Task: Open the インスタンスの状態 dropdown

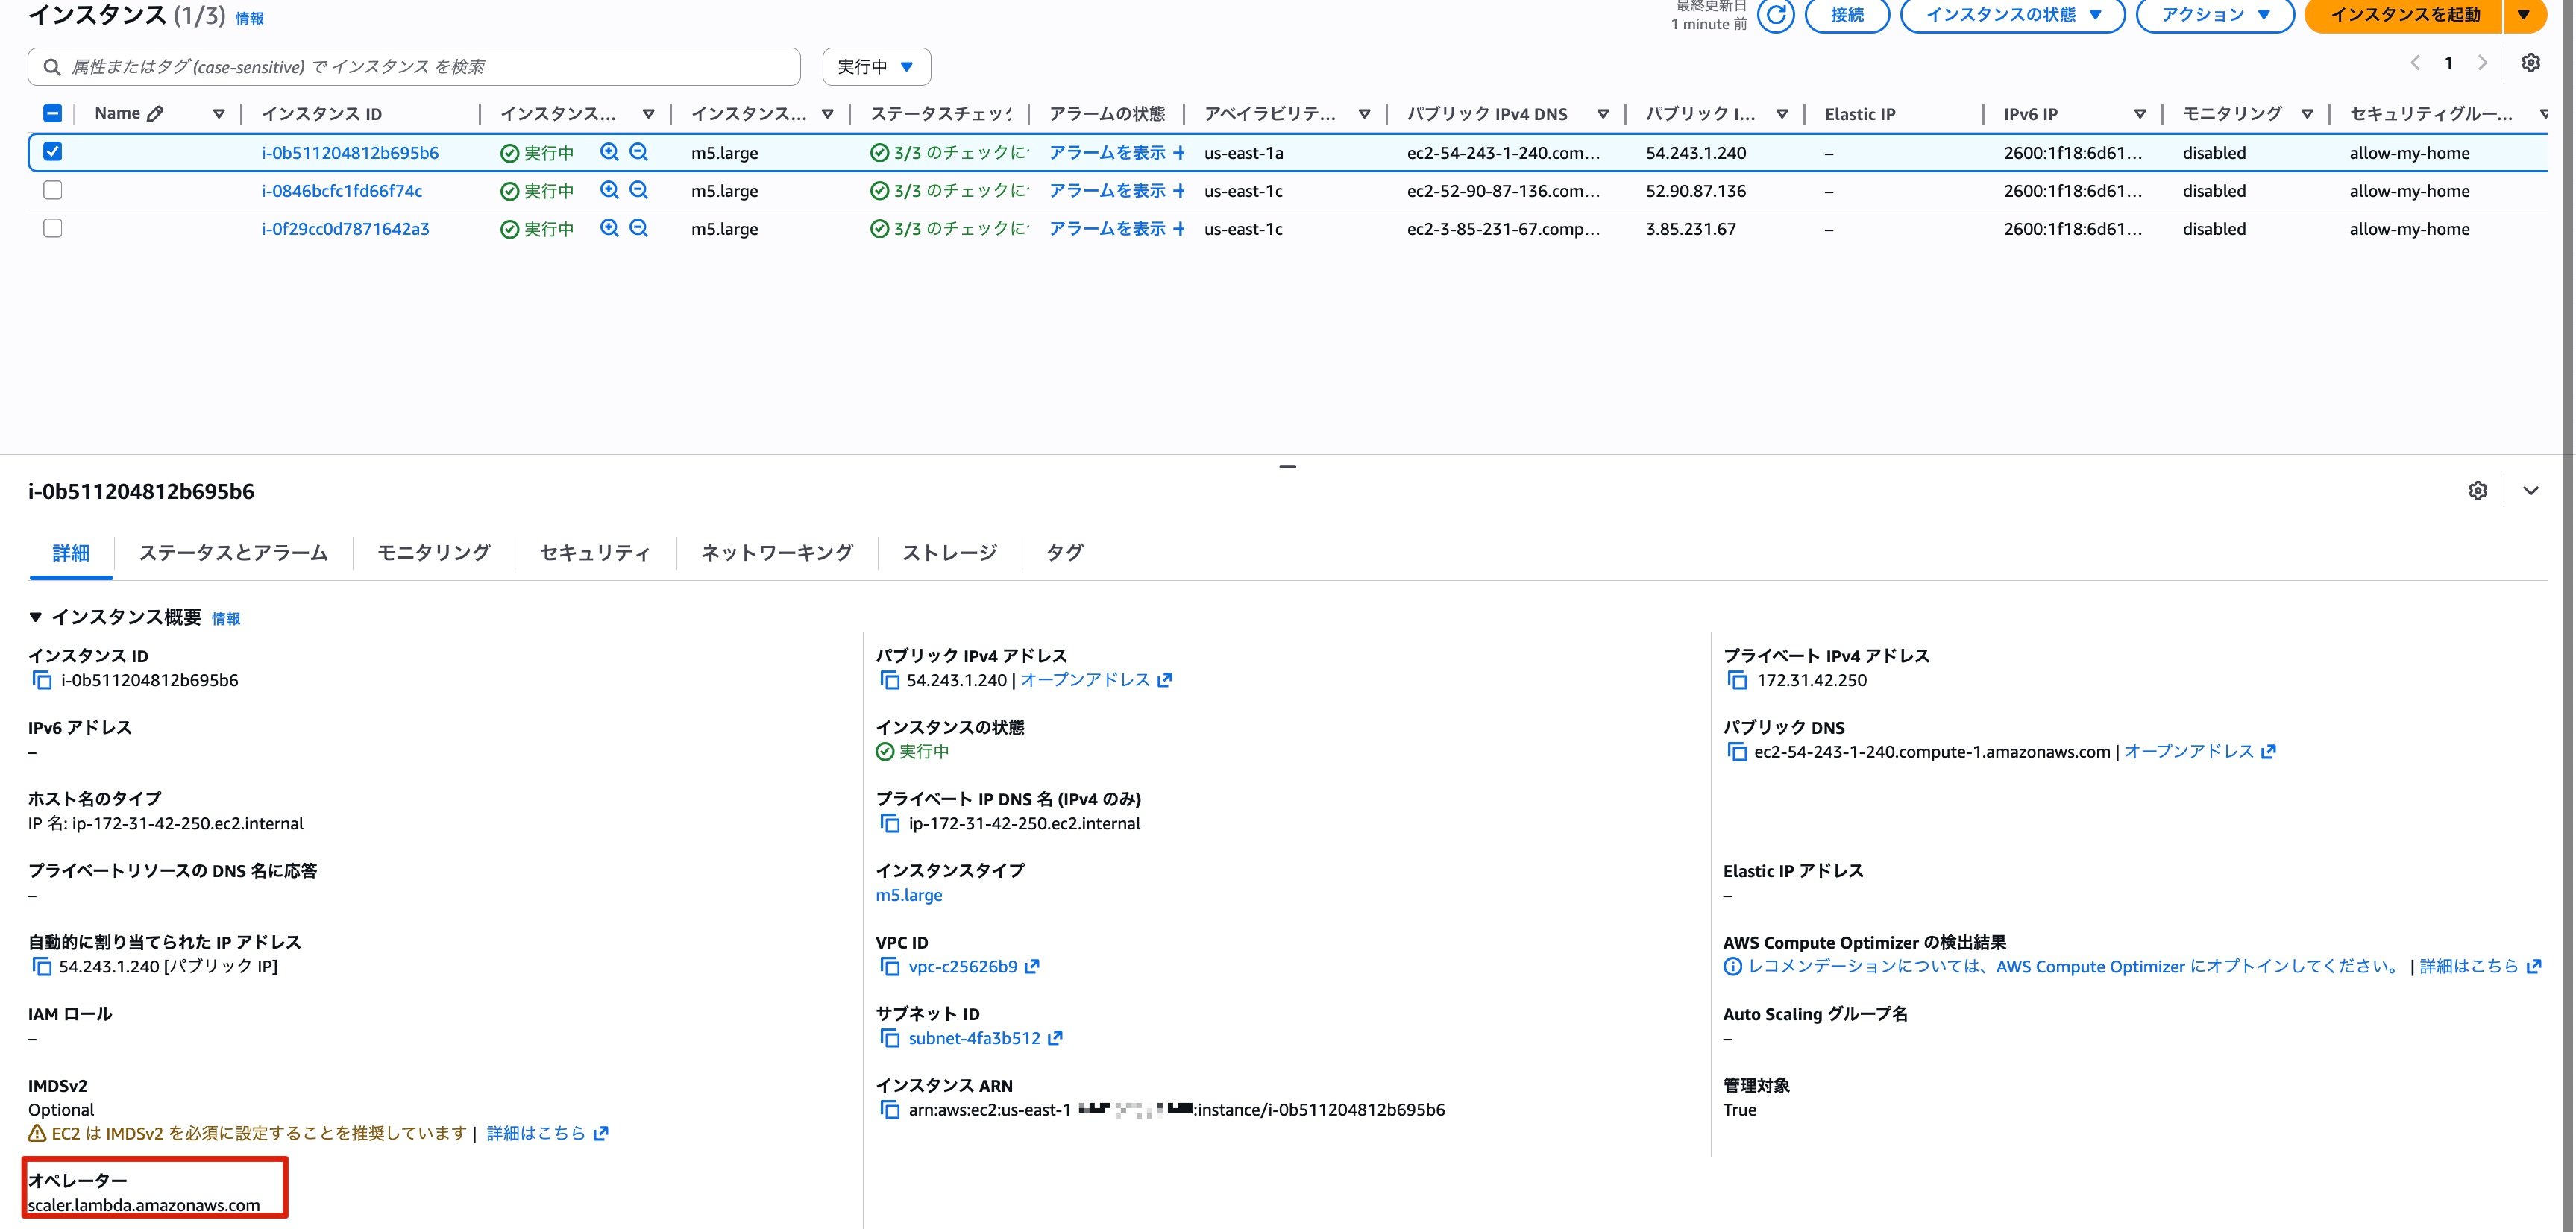Action: pyautogui.click(x=2011, y=15)
